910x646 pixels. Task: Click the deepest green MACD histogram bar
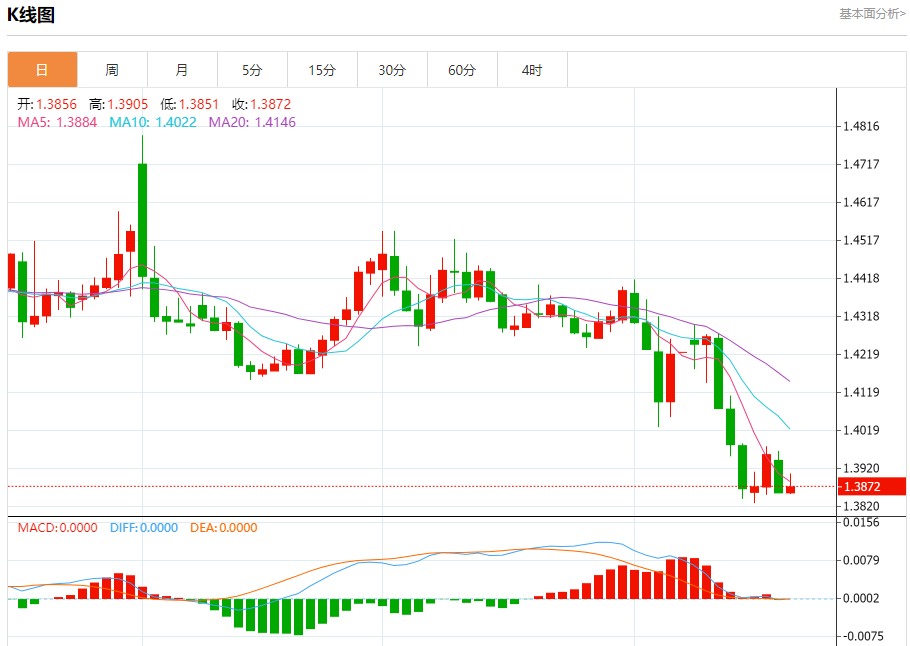[x=298, y=617]
